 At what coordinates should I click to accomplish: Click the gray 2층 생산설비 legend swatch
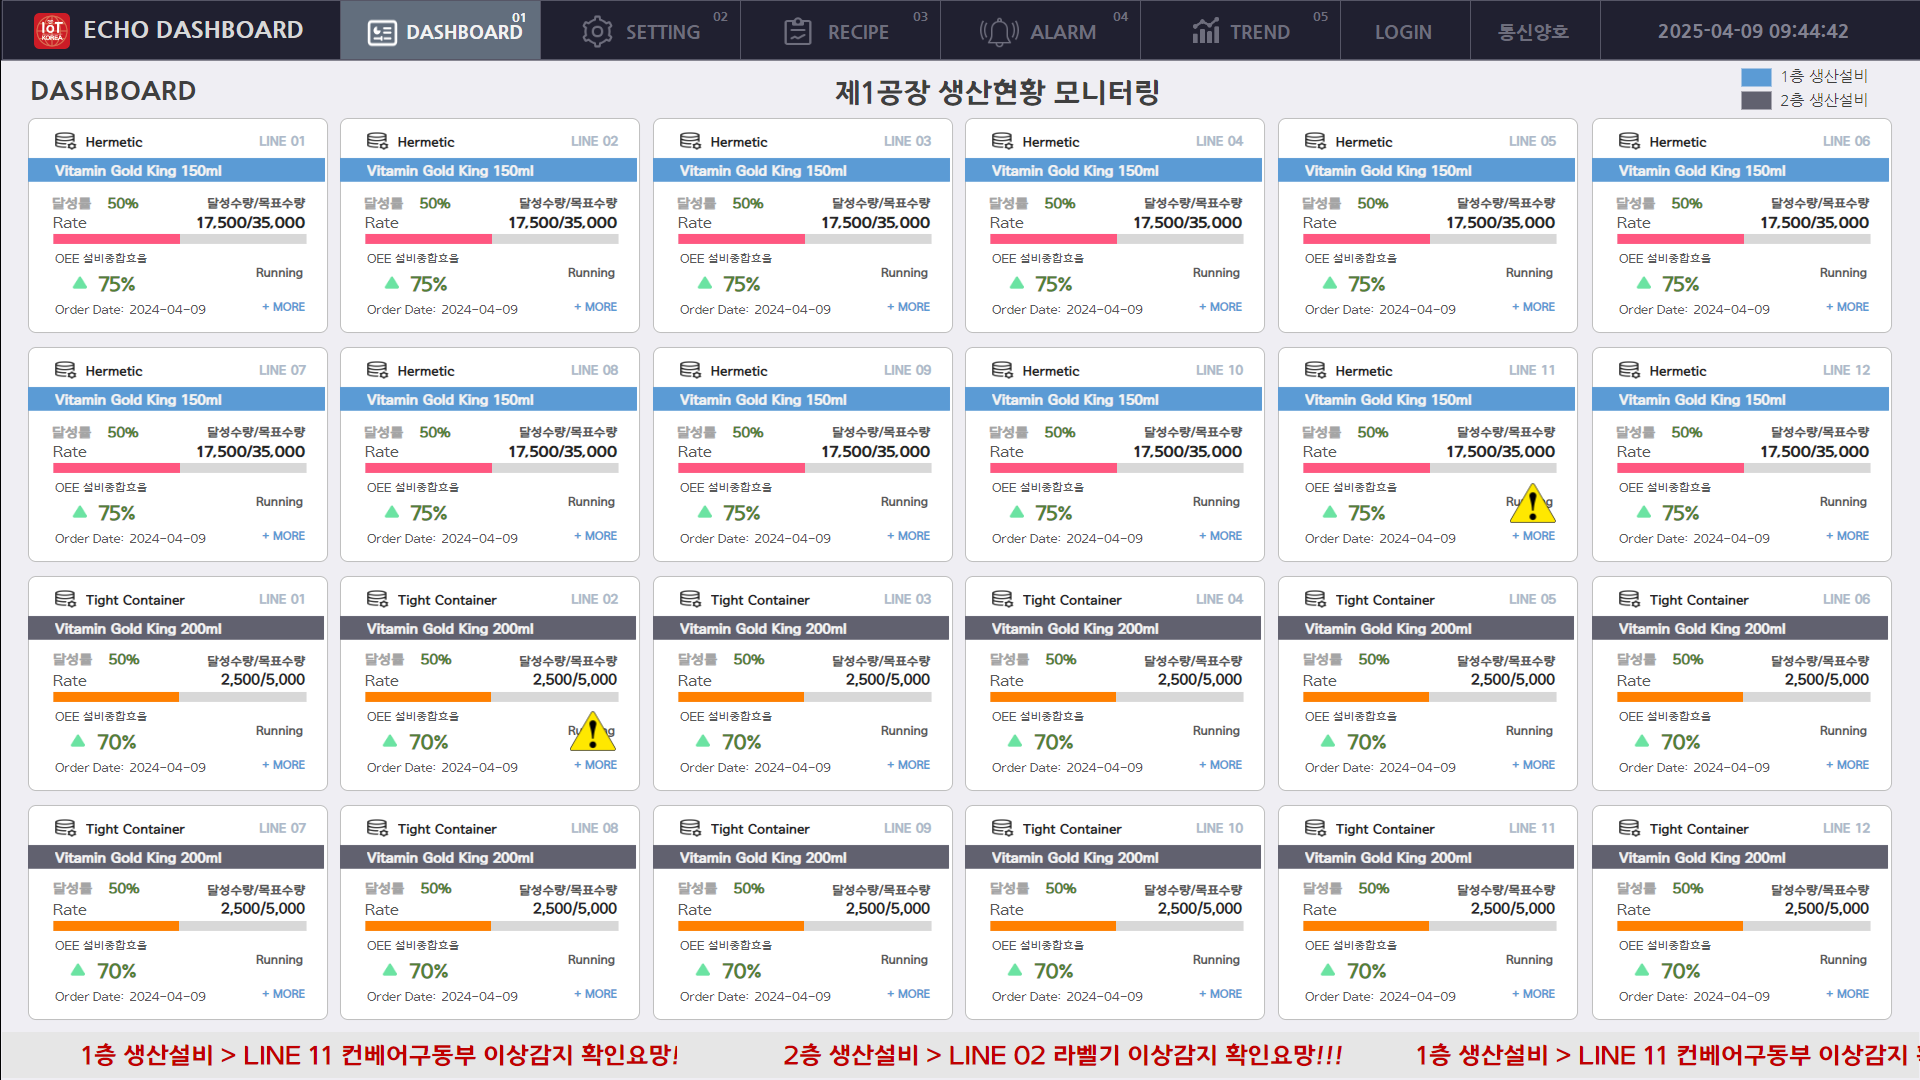click(1755, 100)
